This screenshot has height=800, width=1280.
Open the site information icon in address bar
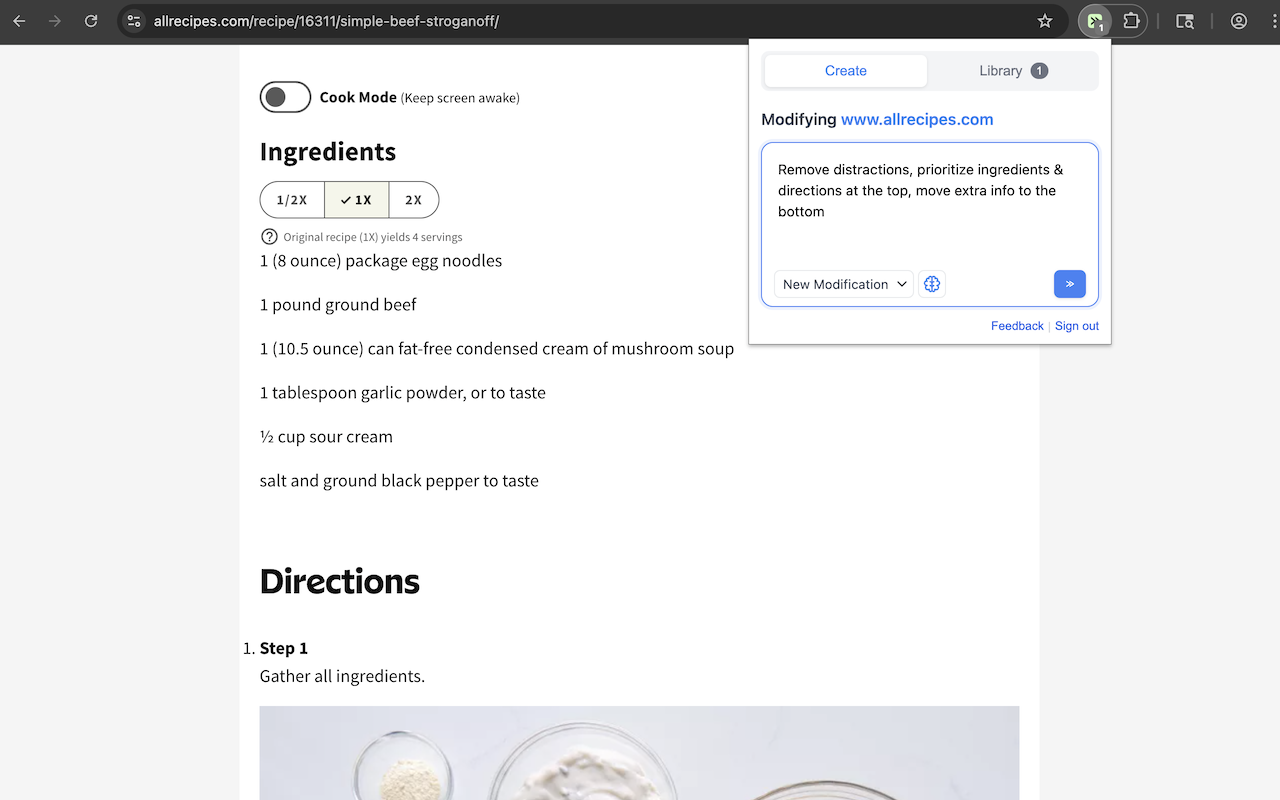(x=135, y=21)
